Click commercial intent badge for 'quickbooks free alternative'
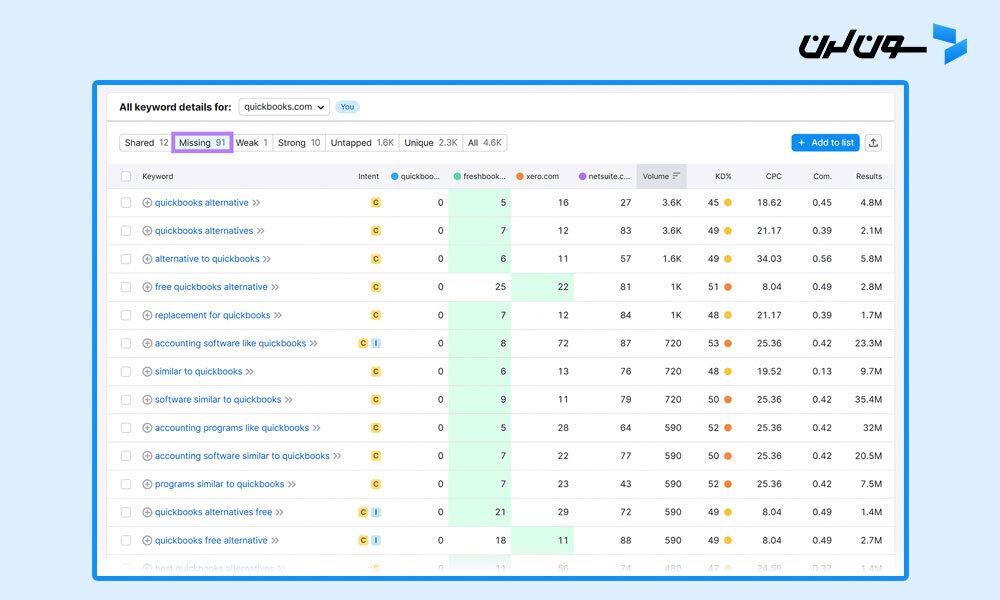 (x=363, y=540)
